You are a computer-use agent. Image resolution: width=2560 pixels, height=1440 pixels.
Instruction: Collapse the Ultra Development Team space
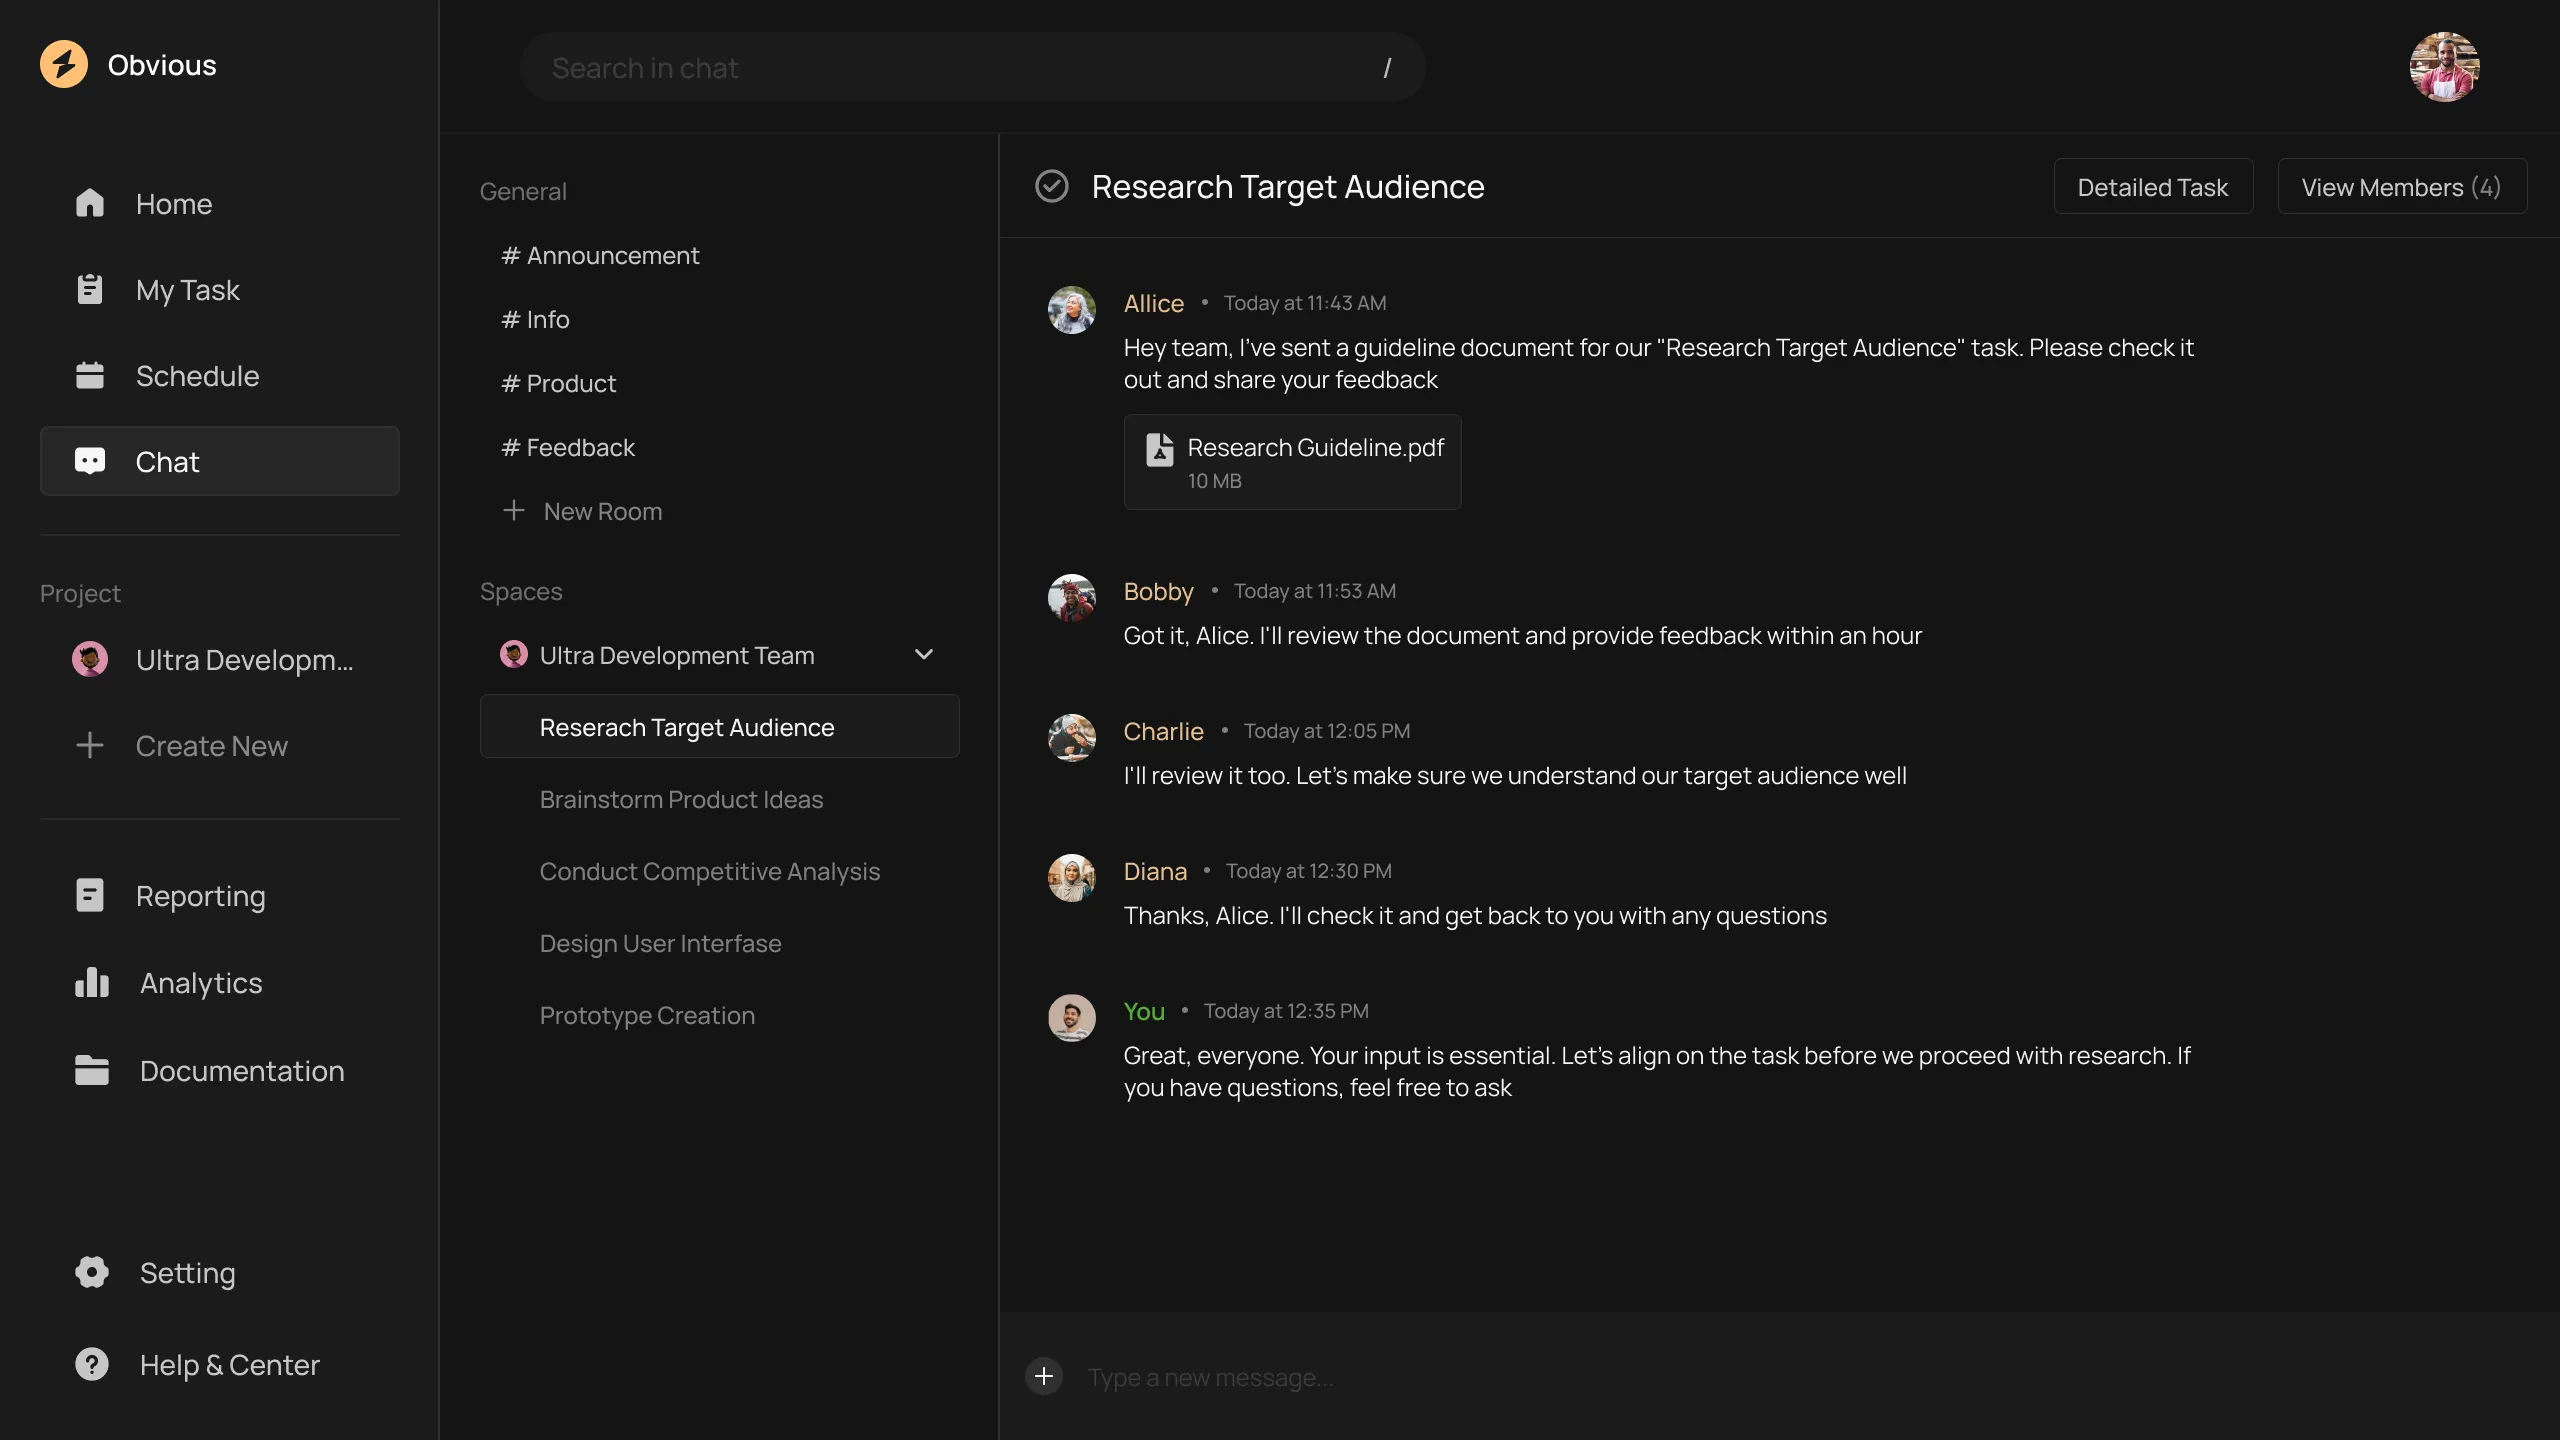[924, 655]
